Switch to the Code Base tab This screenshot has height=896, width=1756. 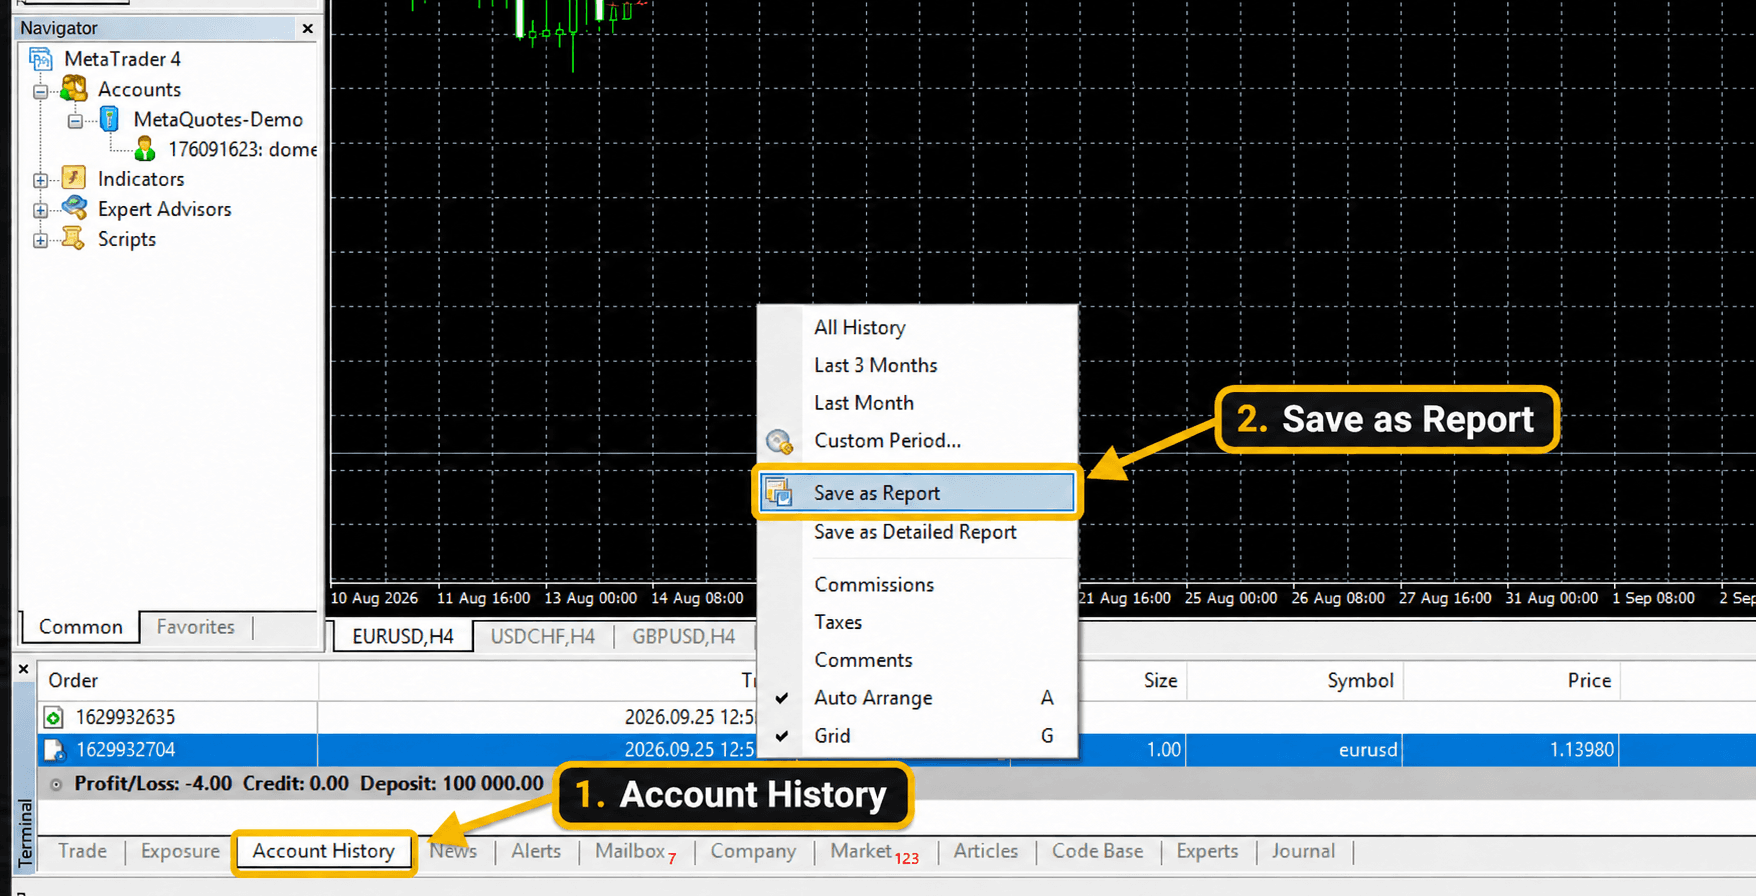[x=1097, y=851]
